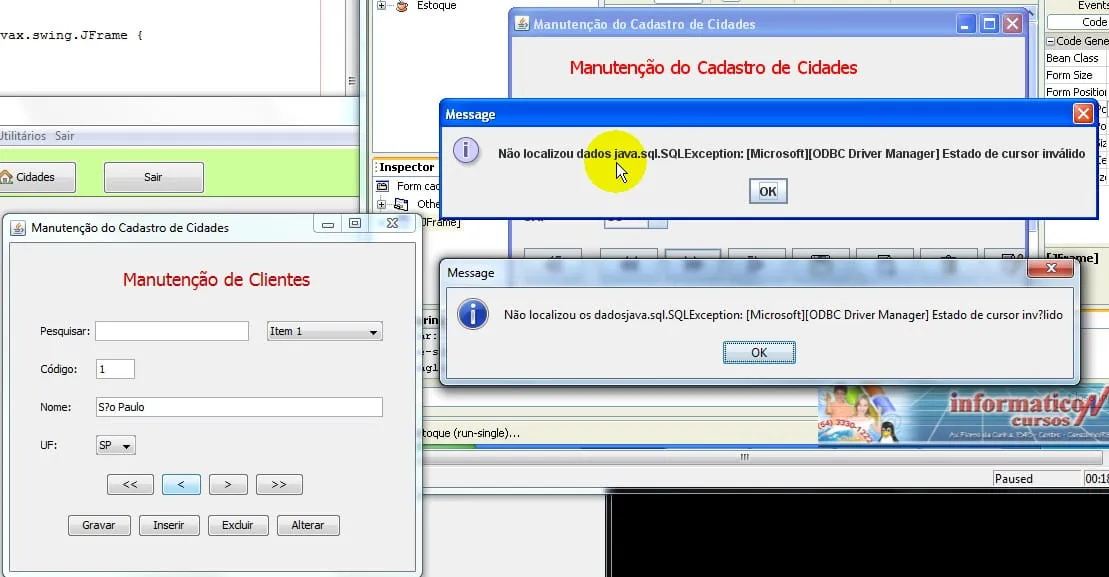Click OK in the lower Message dialog
This screenshot has height=577, width=1109.
759,352
